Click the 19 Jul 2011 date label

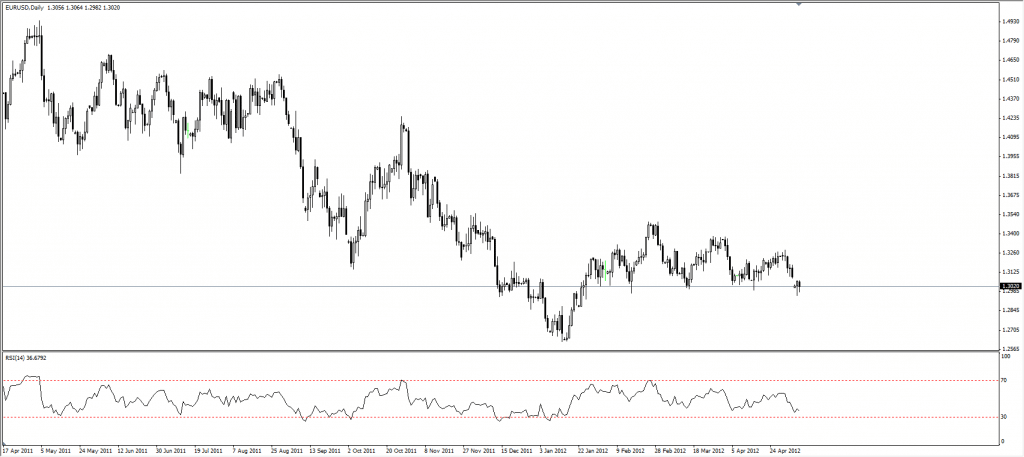click(x=210, y=450)
